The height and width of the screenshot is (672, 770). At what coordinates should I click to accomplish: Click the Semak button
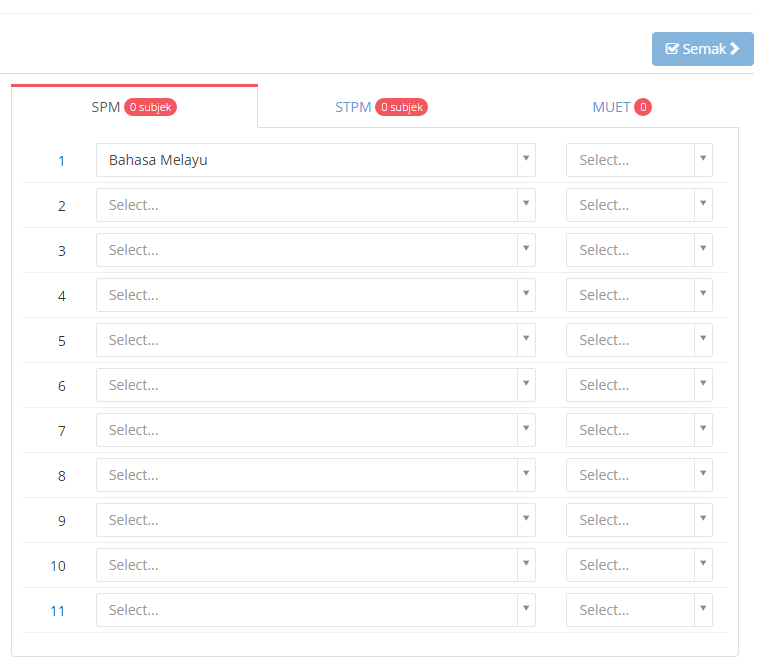pyautogui.click(x=702, y=49)
